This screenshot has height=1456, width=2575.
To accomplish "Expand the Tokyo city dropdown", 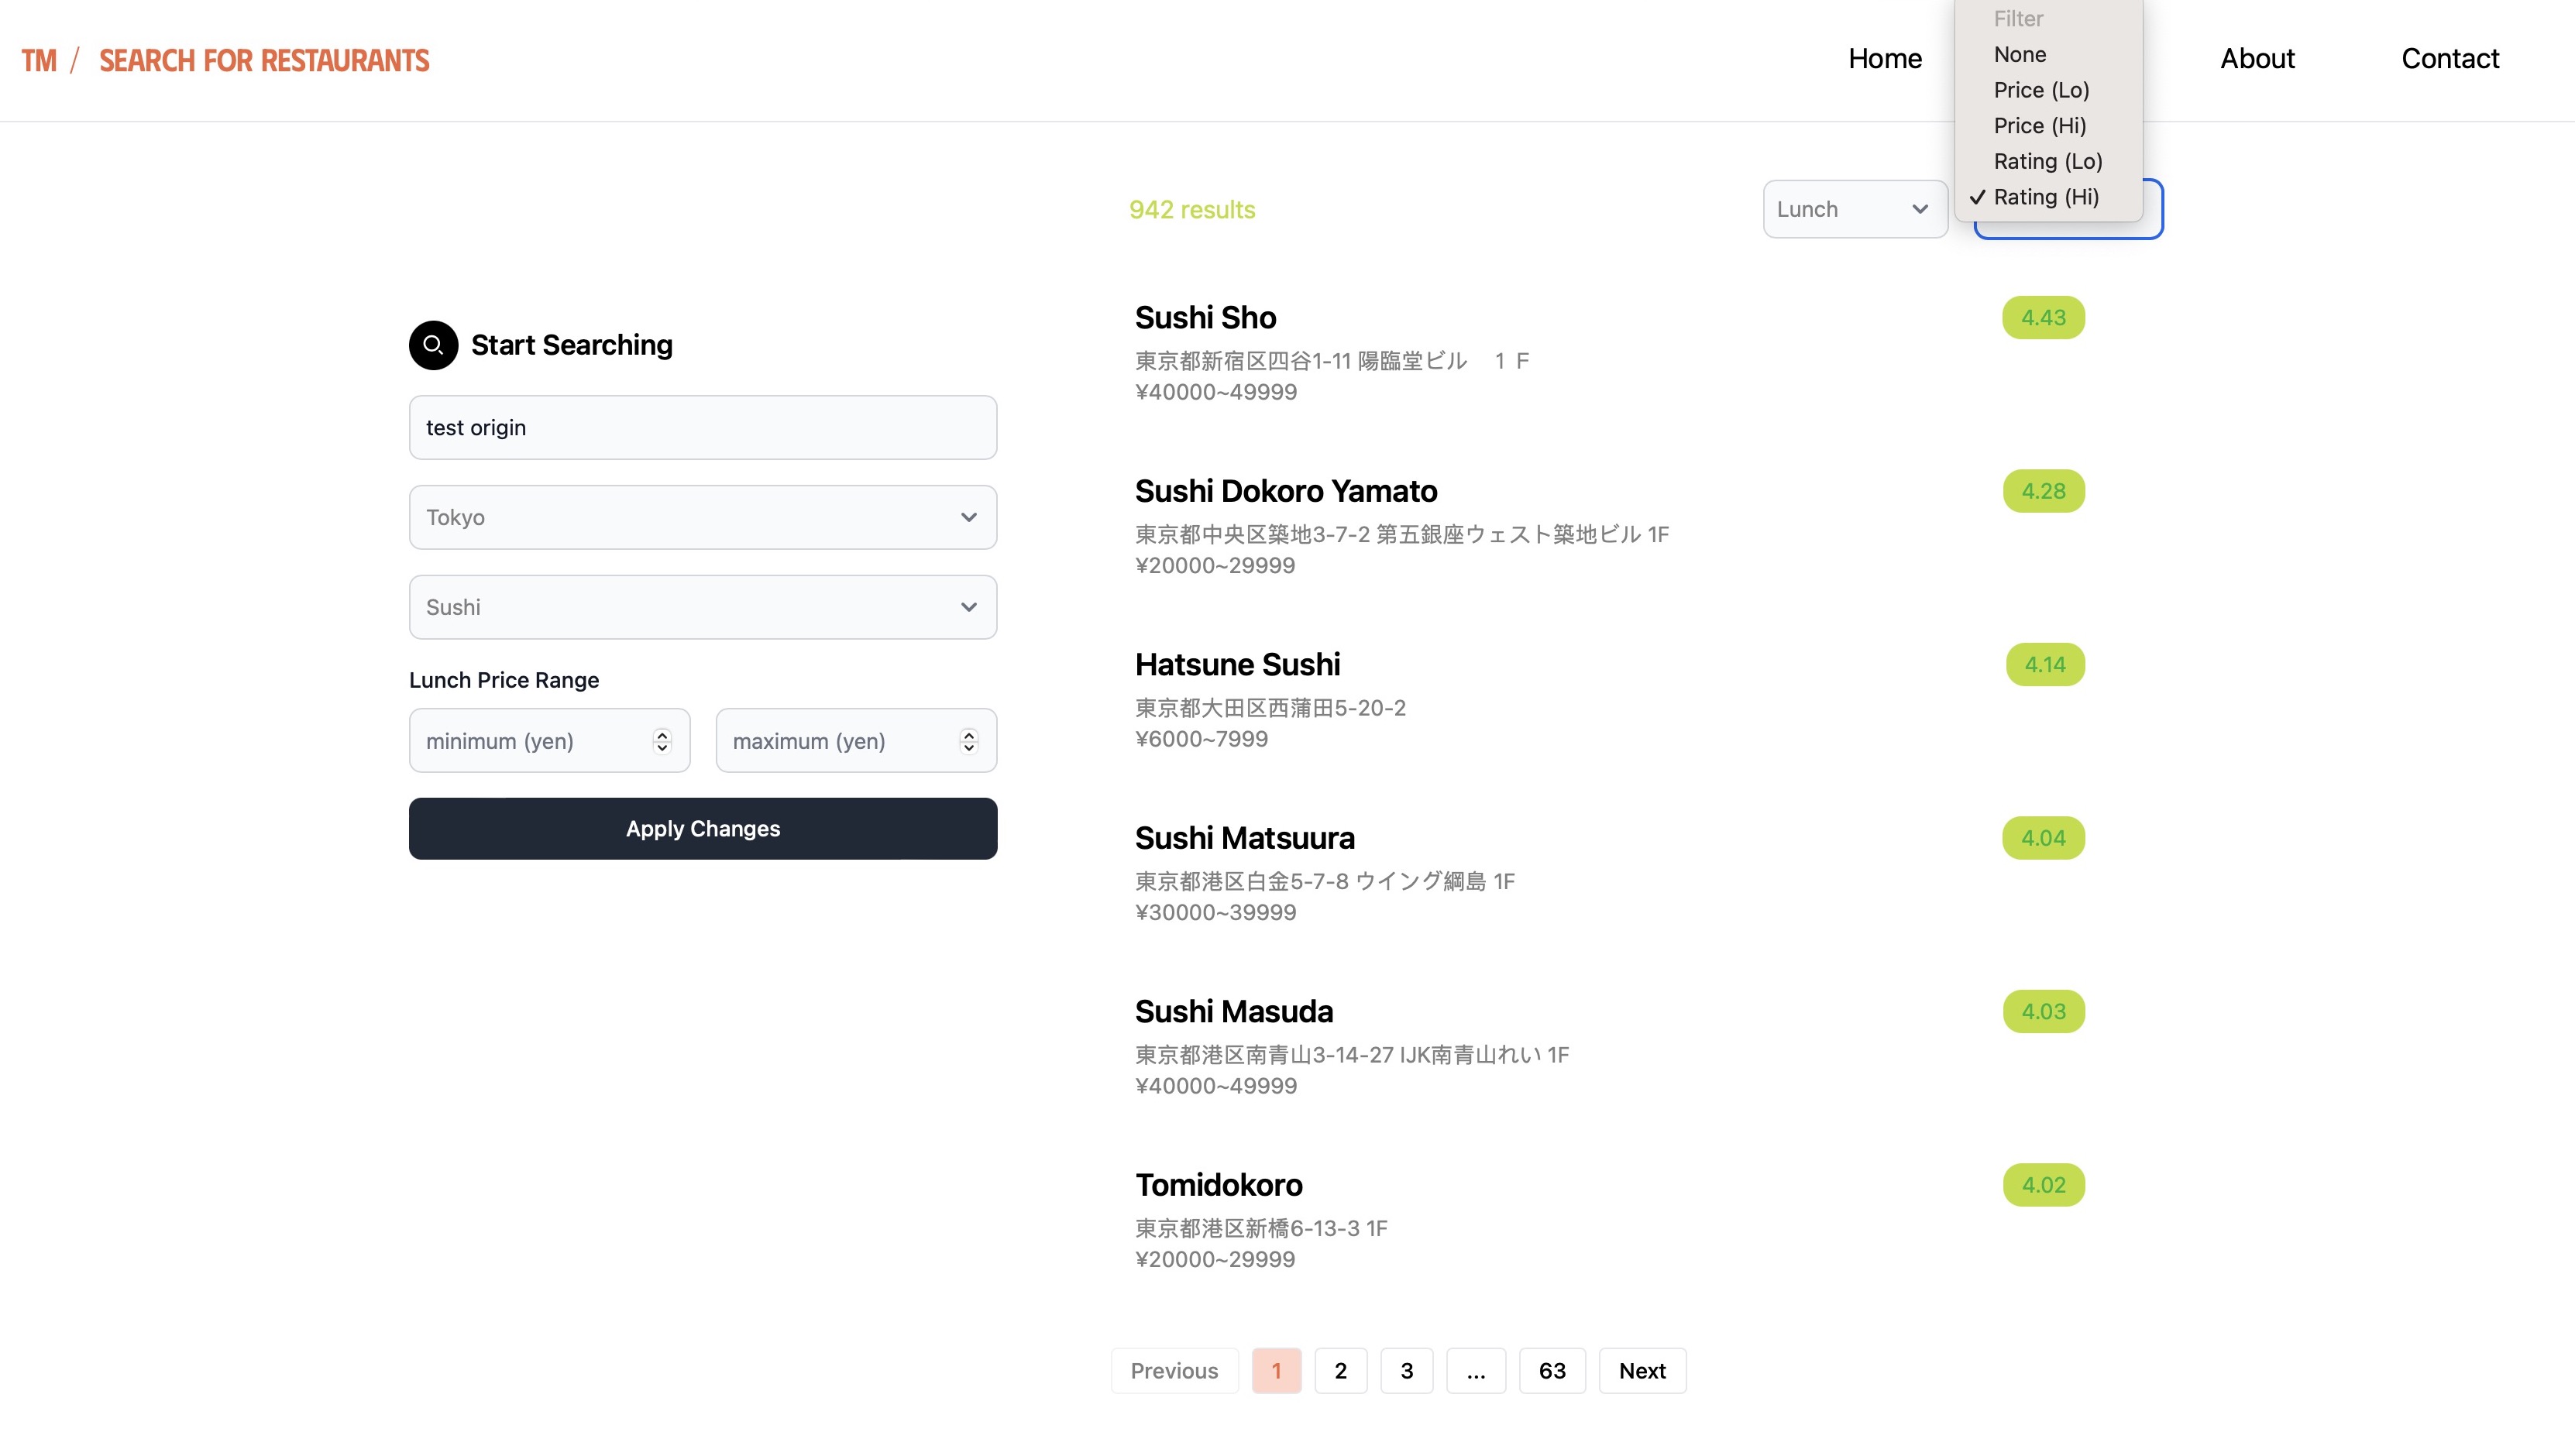I will [x=702, y=517].
